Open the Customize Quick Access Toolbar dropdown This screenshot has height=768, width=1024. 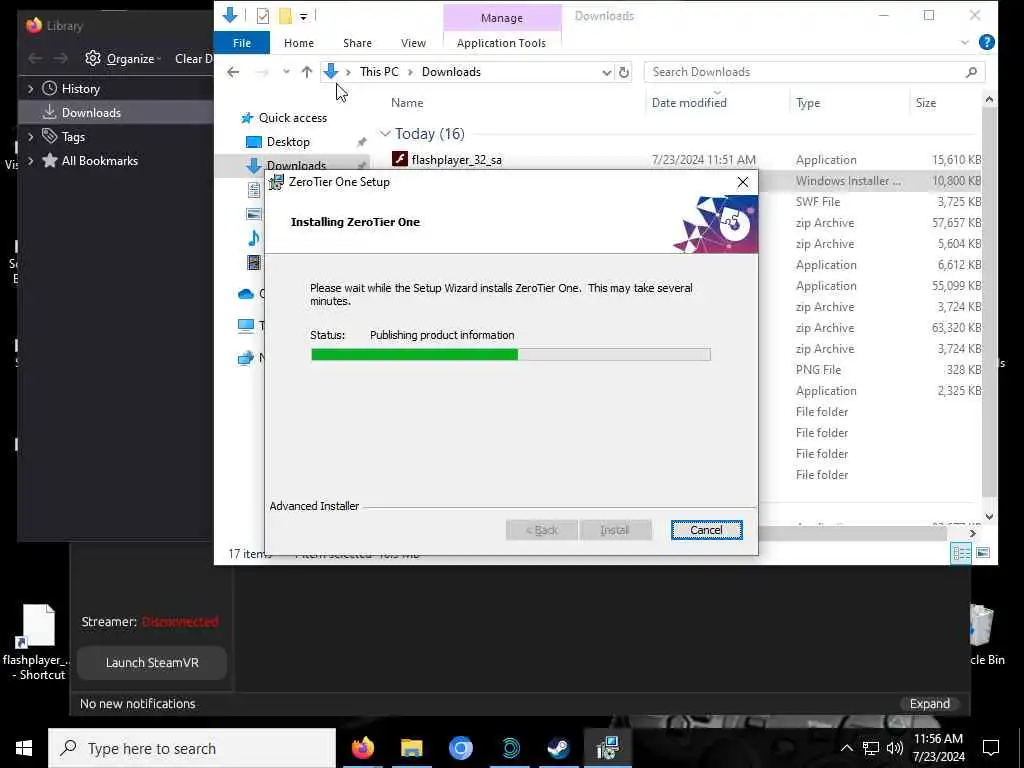click(304, 16)
